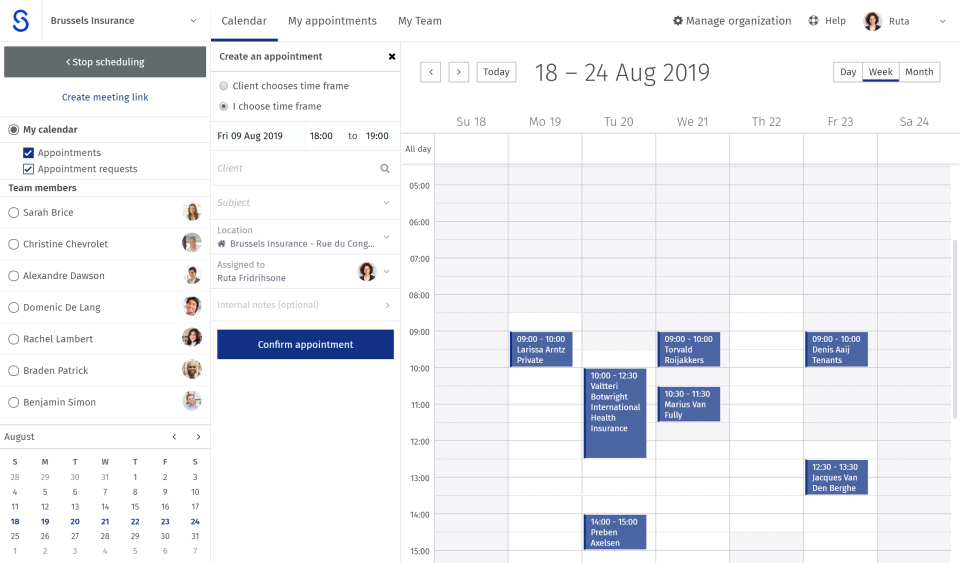Click Domenic De Lang's avatar photo
This screenshot has width=960, height=563.
pos(192,306)
